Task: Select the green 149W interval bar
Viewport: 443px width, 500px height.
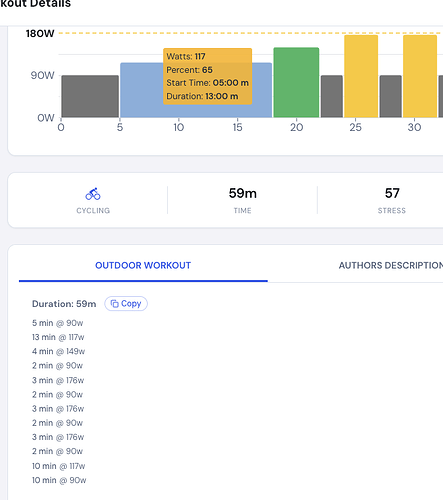Action: [x=296, y=82]
